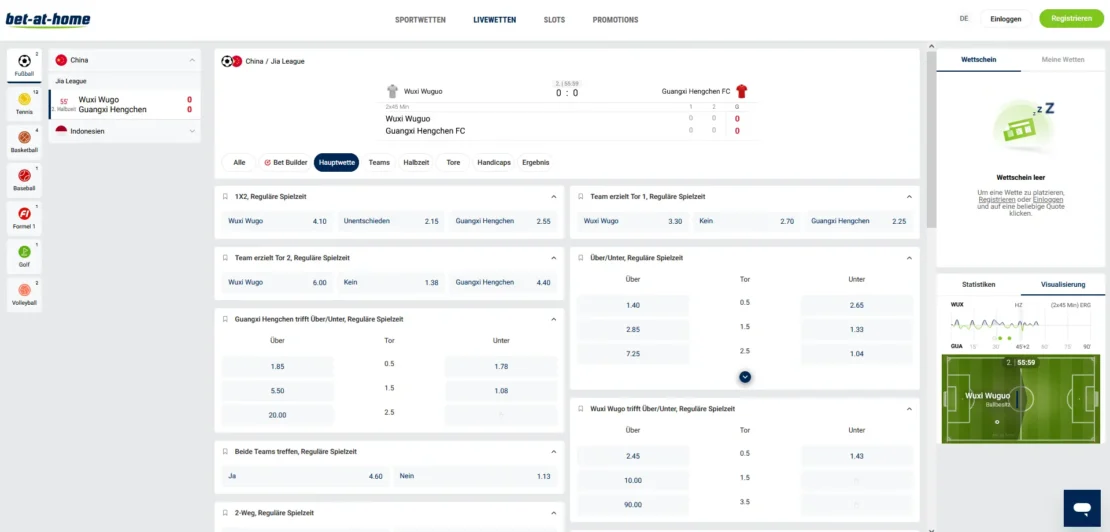
Task: Select the Halbzeit filter
Action: (x=416, y=163)
